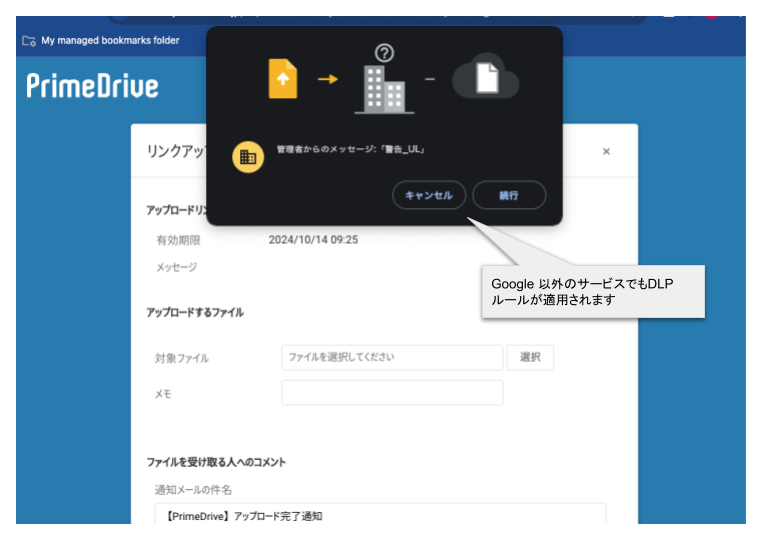Focus the ファイルを選択してください file field
This screenshot has height=540, width=768.
point(392,357)
